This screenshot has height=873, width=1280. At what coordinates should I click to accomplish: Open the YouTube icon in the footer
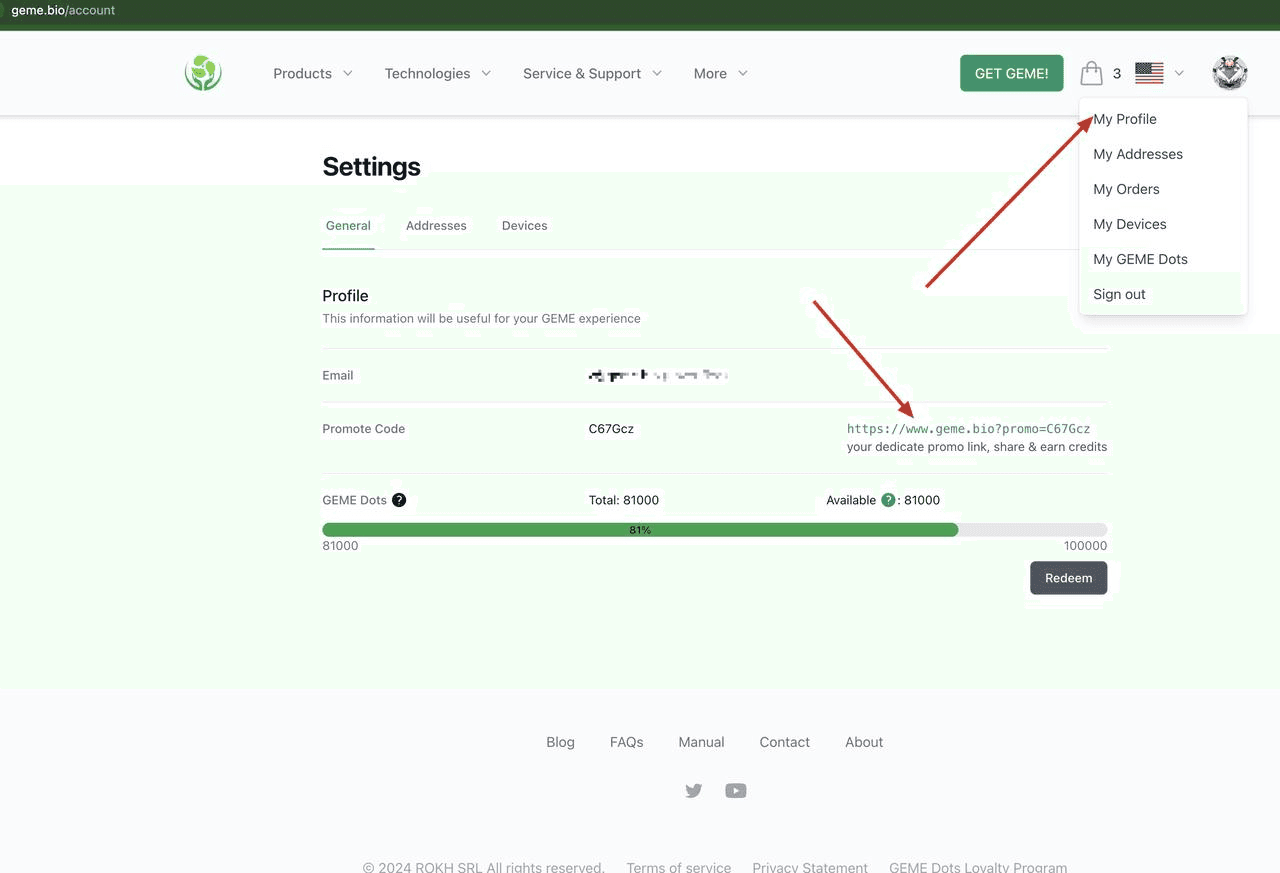pyautogui.click(x=735, y=790)
